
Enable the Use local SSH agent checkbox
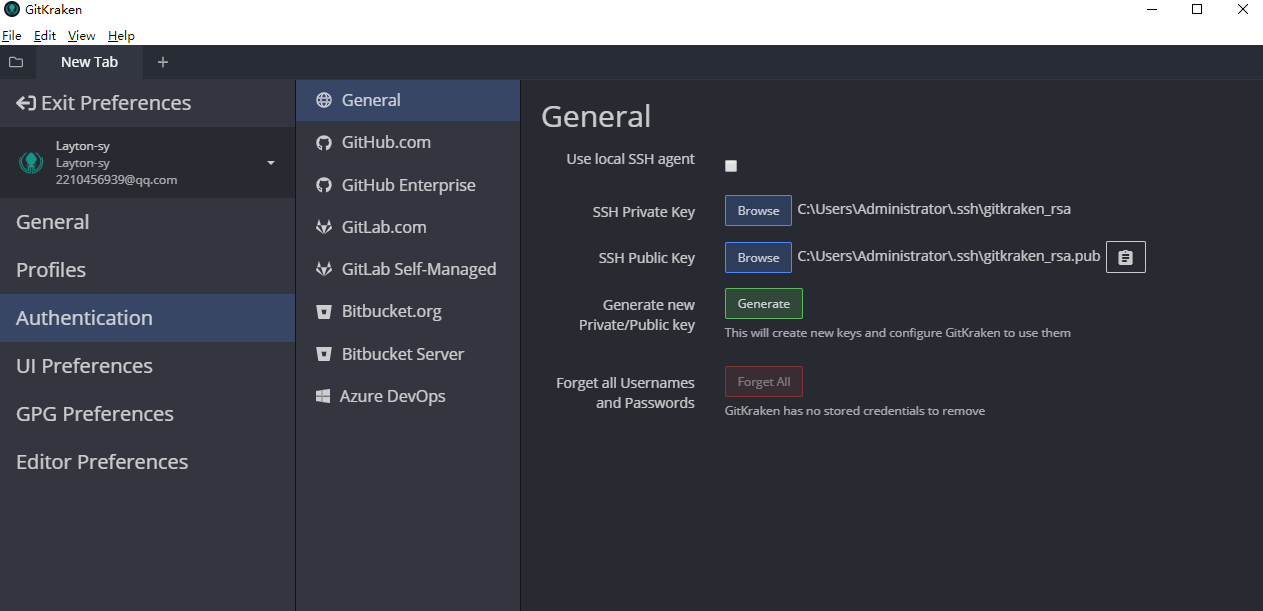pyautogui.click(x=731, y=166)
